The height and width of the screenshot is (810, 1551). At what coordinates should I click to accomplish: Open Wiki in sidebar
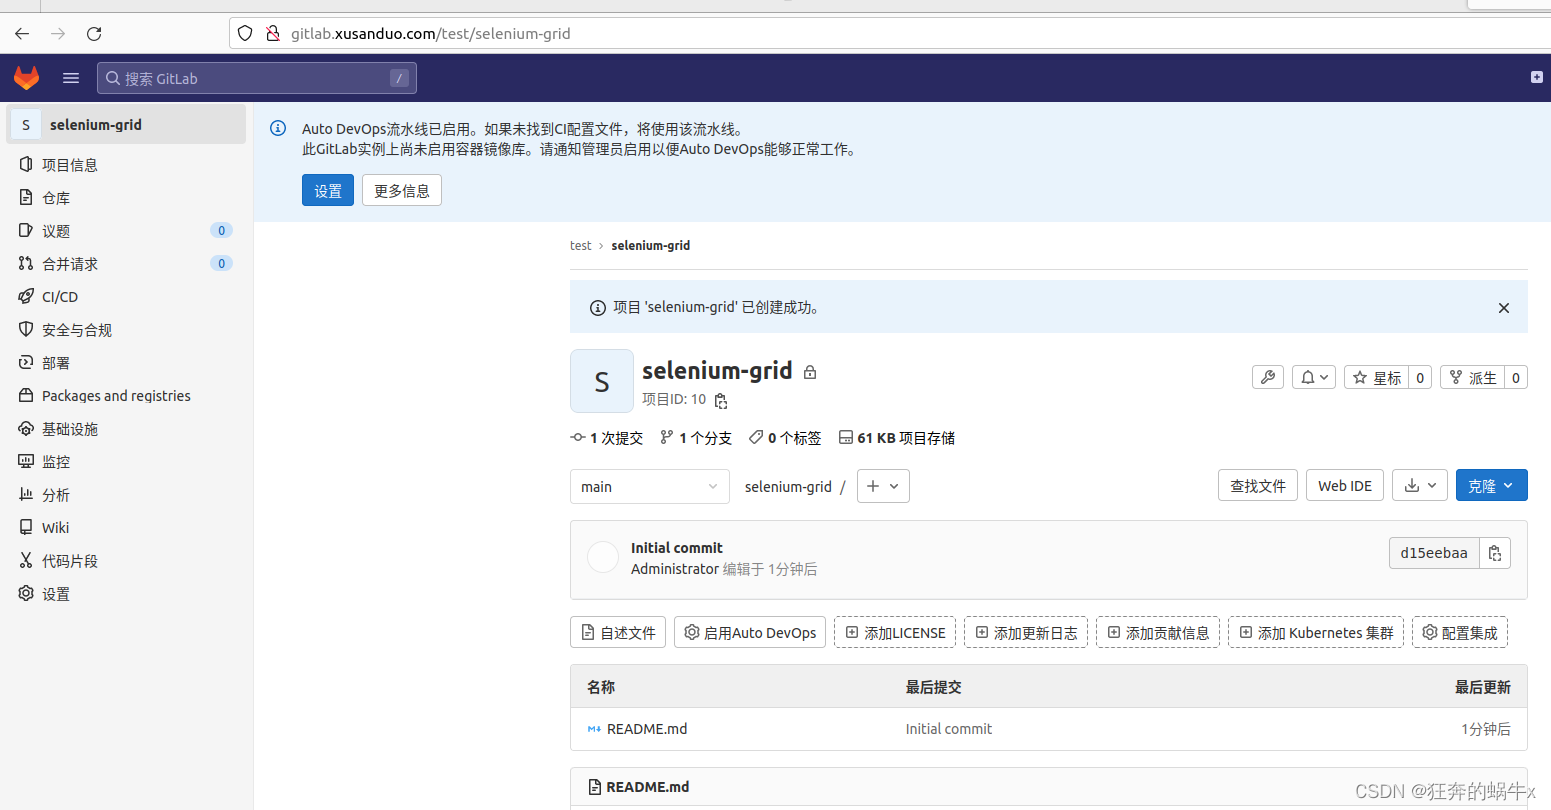click(x=126, y=528)
